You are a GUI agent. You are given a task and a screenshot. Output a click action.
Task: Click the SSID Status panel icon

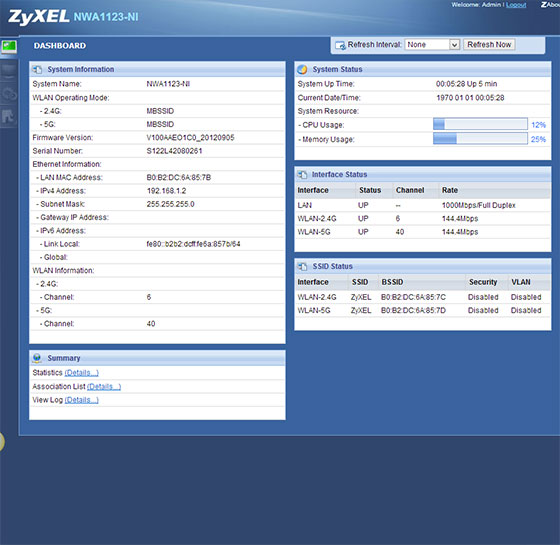click(302, 266)
